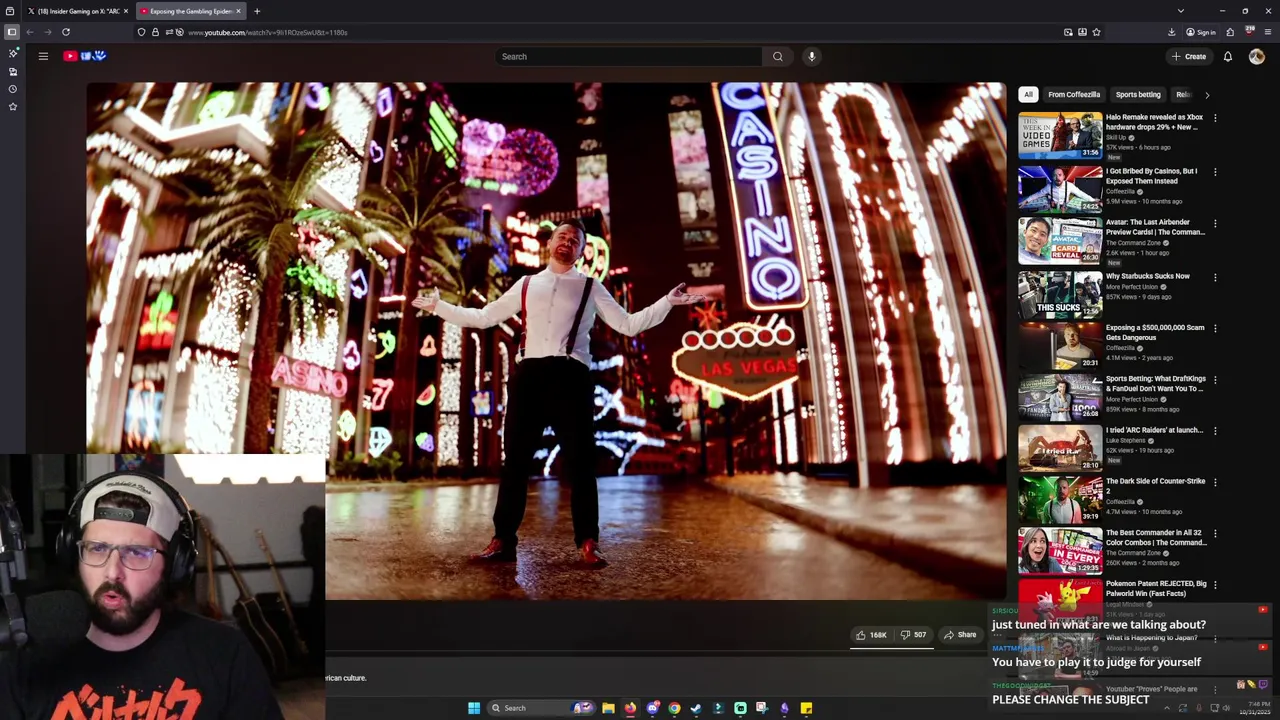This screenshot has height=720, width=1280.
Task: Bookmark this page with the star icon
Action: click(1096, 32)
